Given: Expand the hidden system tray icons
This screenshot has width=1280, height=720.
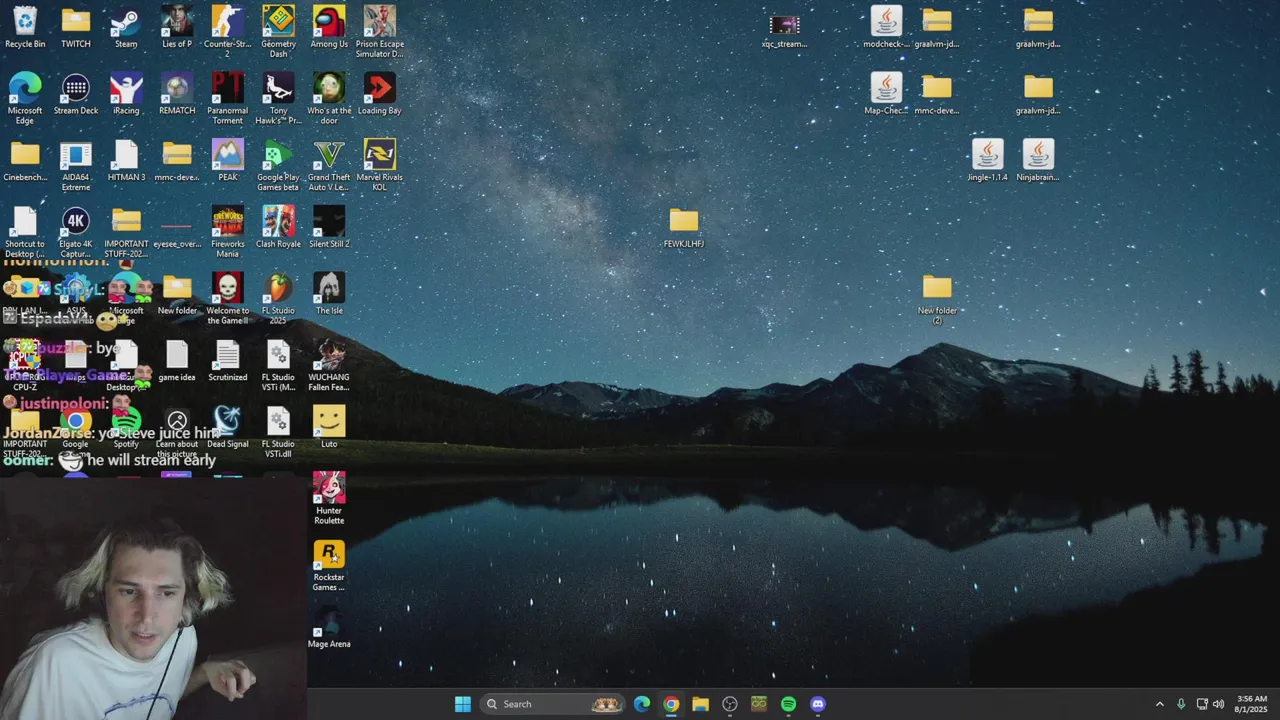Looking at the screenshot, I should (1160, 704).
